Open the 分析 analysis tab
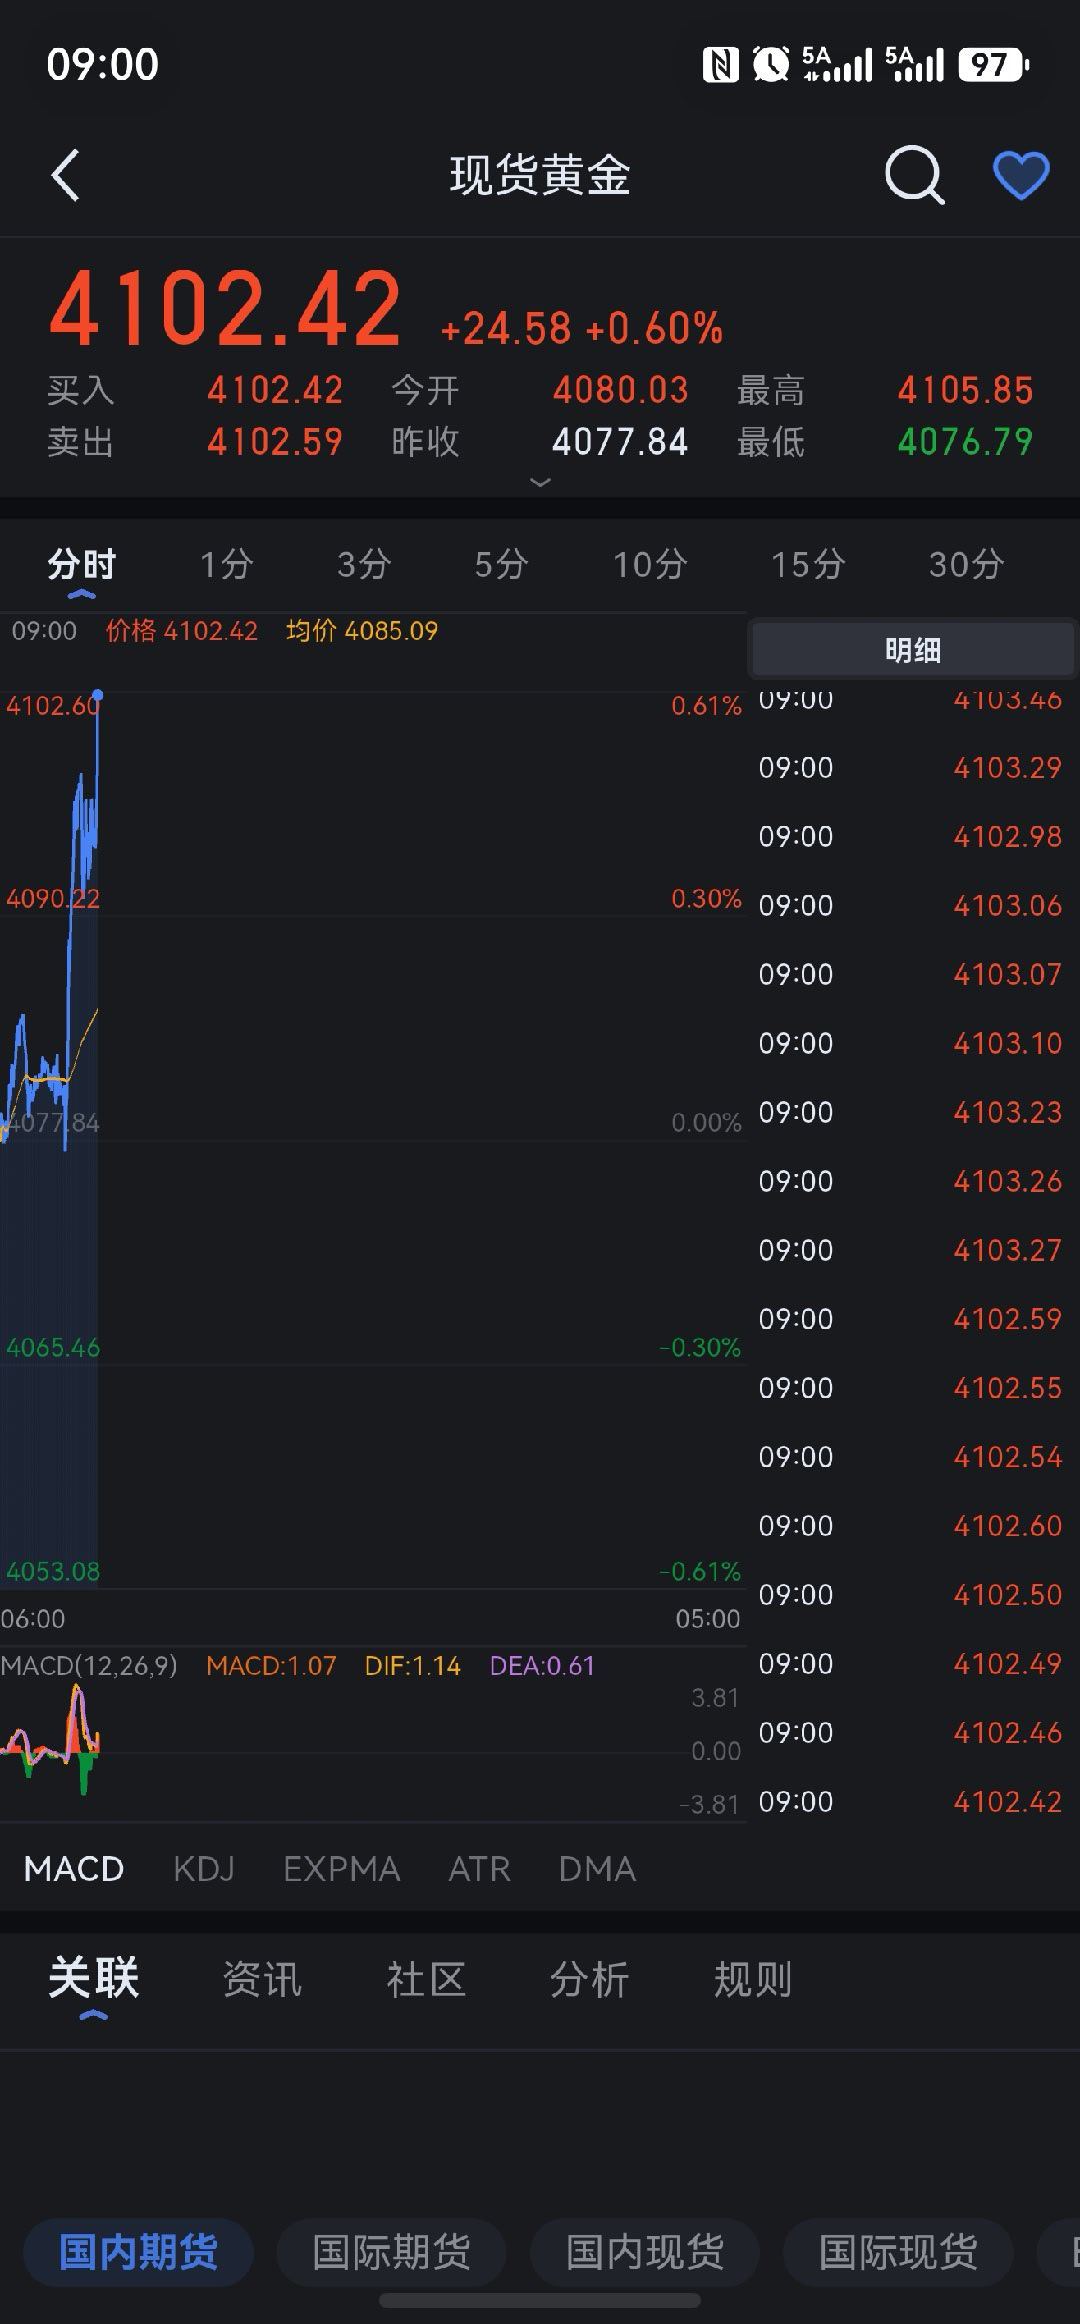This screenshot has width=1080, height=2324. point(589,1979)
